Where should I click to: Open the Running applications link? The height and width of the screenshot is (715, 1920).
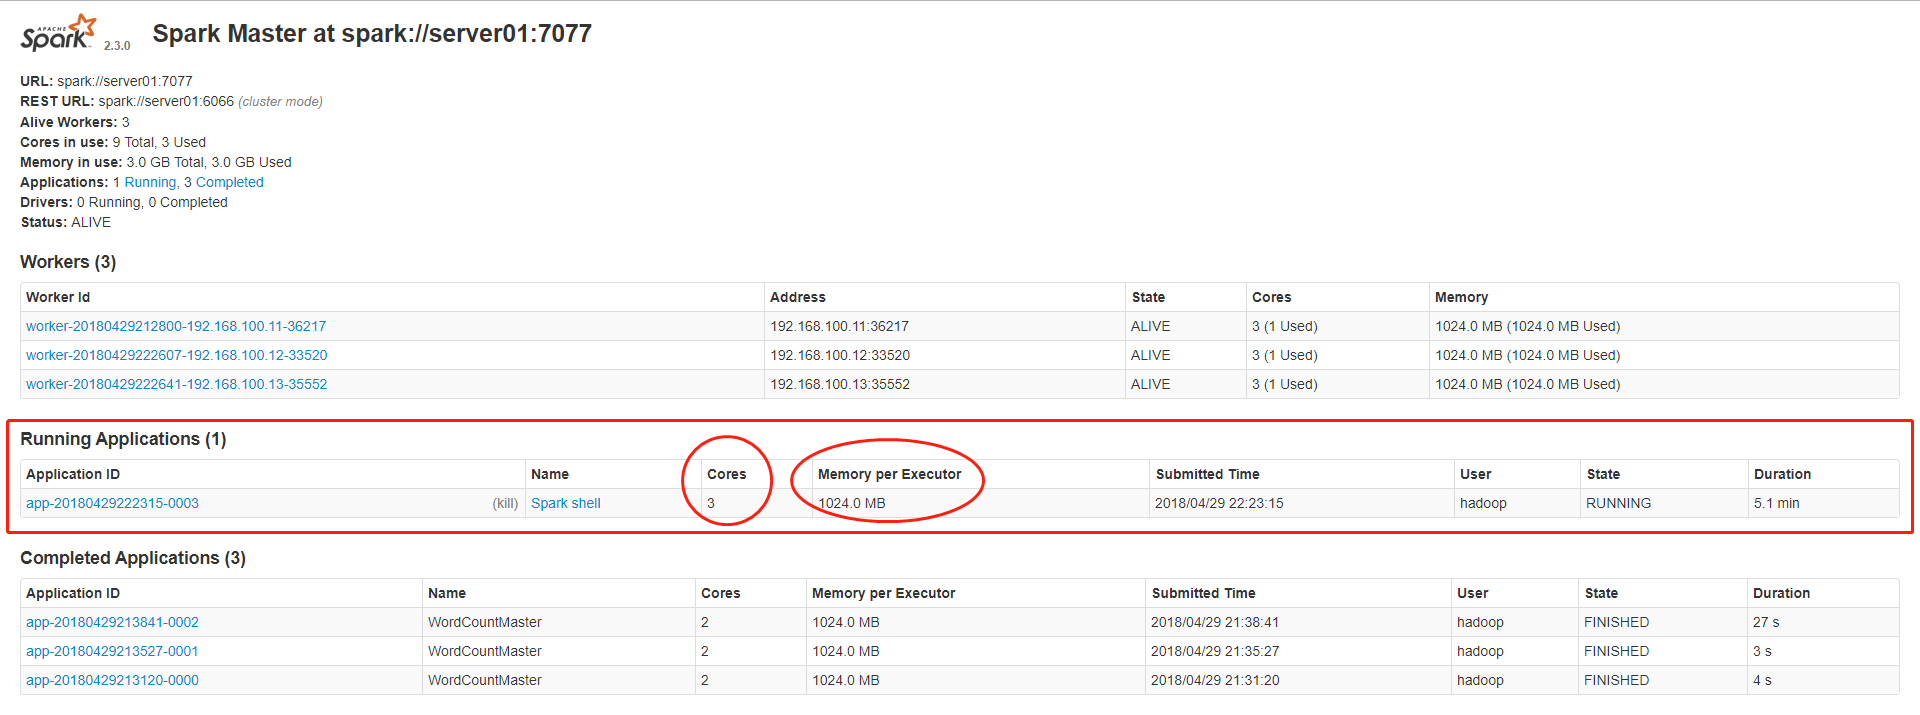(x=152, y=182)
